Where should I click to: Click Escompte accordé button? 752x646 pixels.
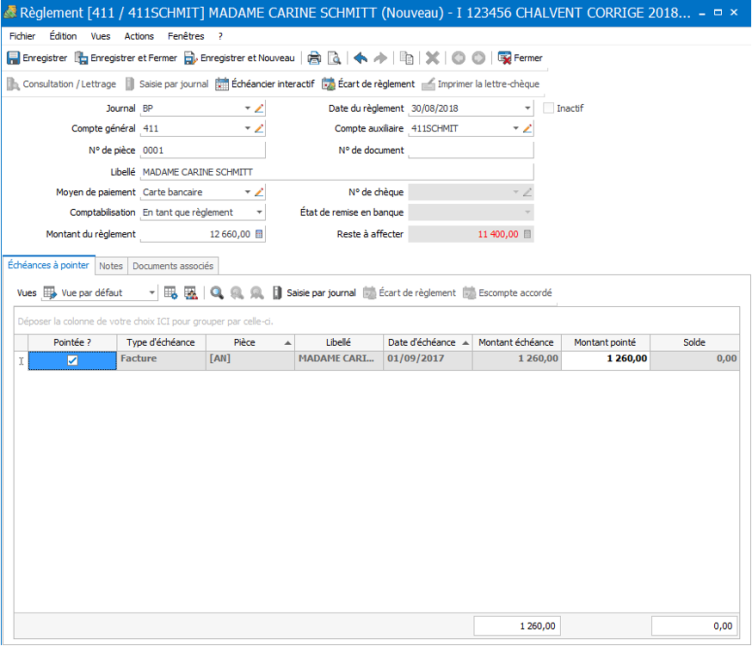click(x=507, y=293)
